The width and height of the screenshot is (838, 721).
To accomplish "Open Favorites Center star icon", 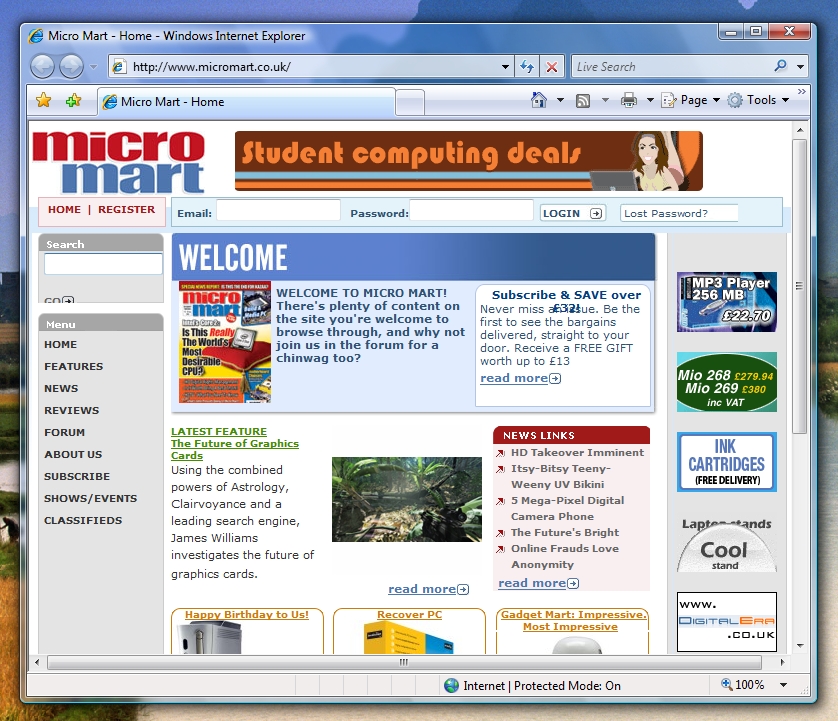I will [x=43, y=100].
